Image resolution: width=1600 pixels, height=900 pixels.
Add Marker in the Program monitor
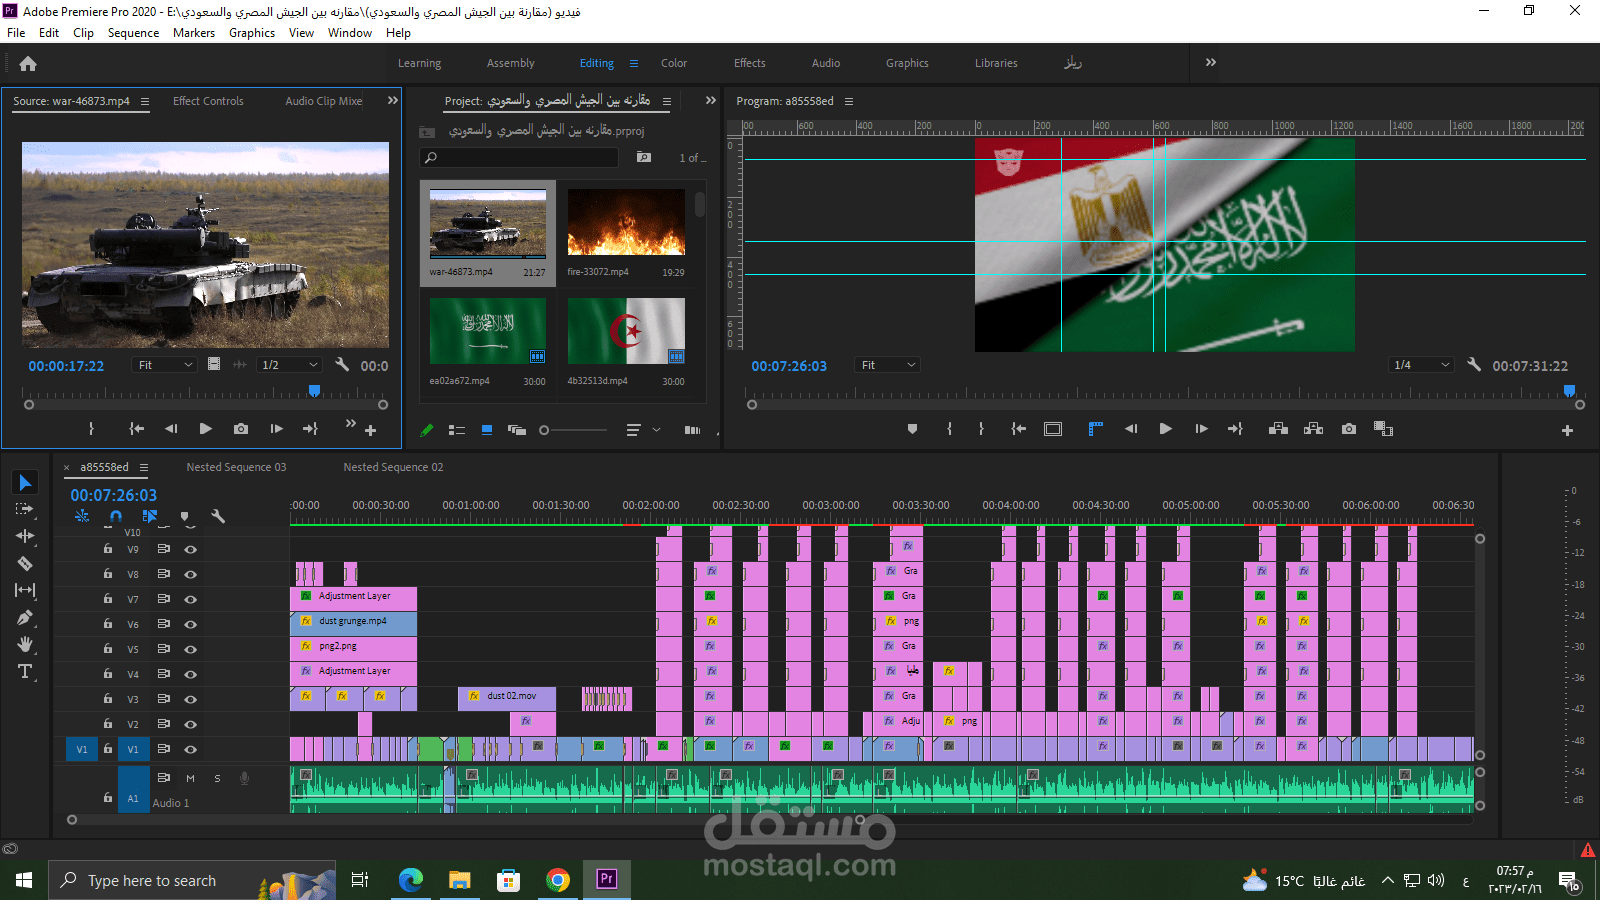pos(912,429)
